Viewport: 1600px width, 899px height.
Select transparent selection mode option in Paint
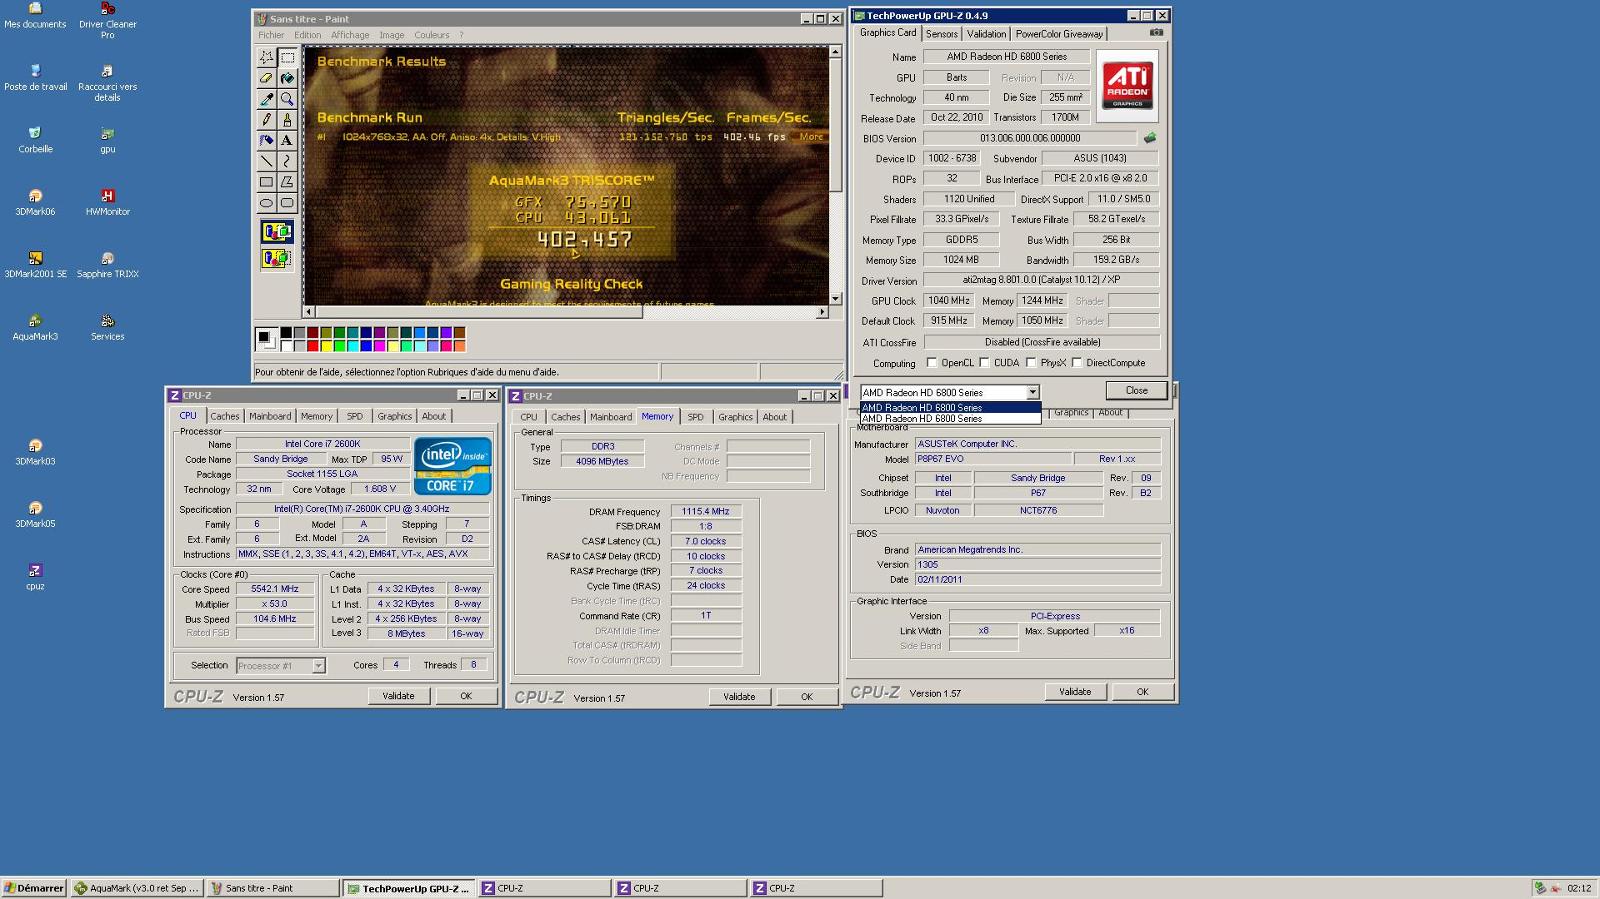tap(277, 258)
